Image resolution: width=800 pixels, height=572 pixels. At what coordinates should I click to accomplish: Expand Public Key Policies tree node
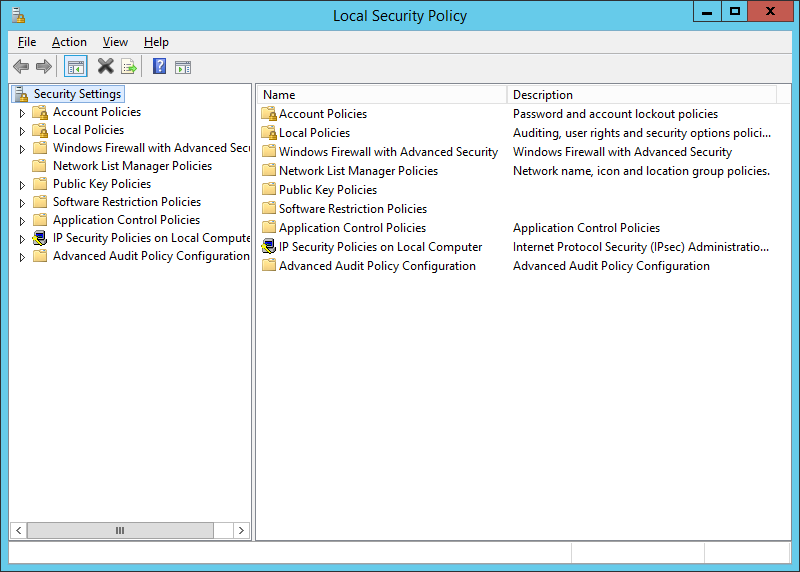pos(22,185)
